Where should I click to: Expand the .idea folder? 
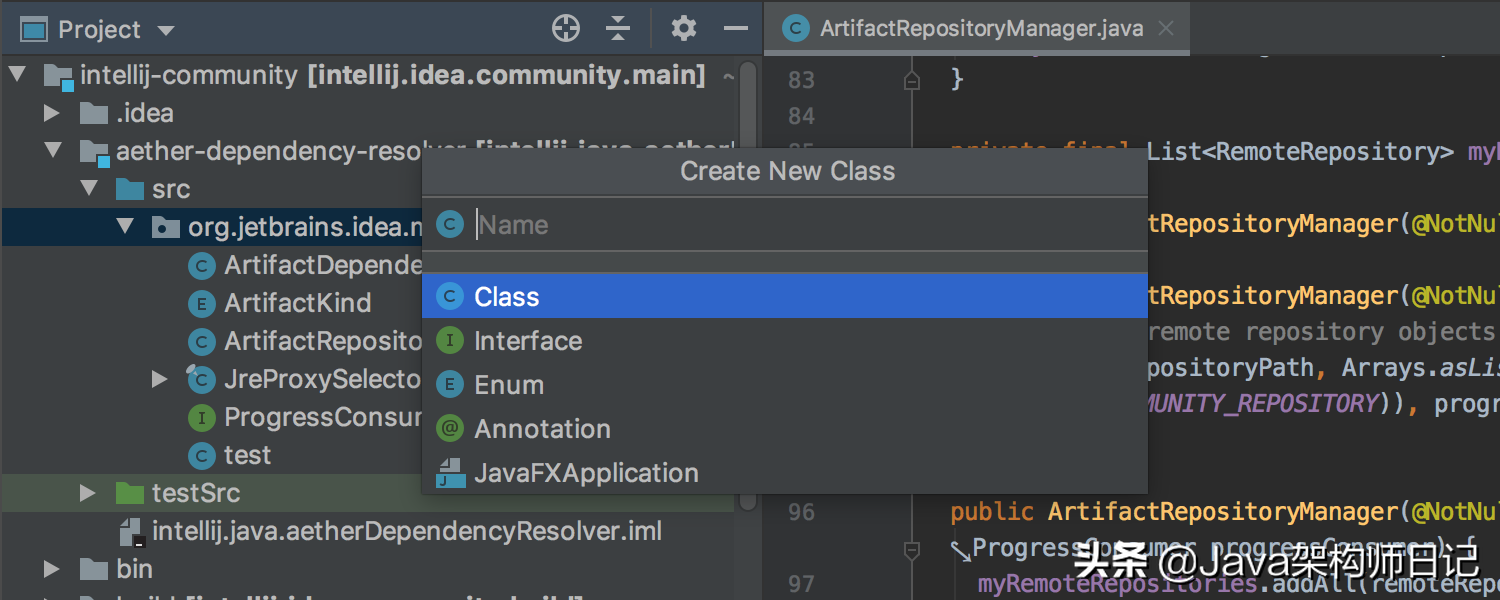(x=52, y=113)
